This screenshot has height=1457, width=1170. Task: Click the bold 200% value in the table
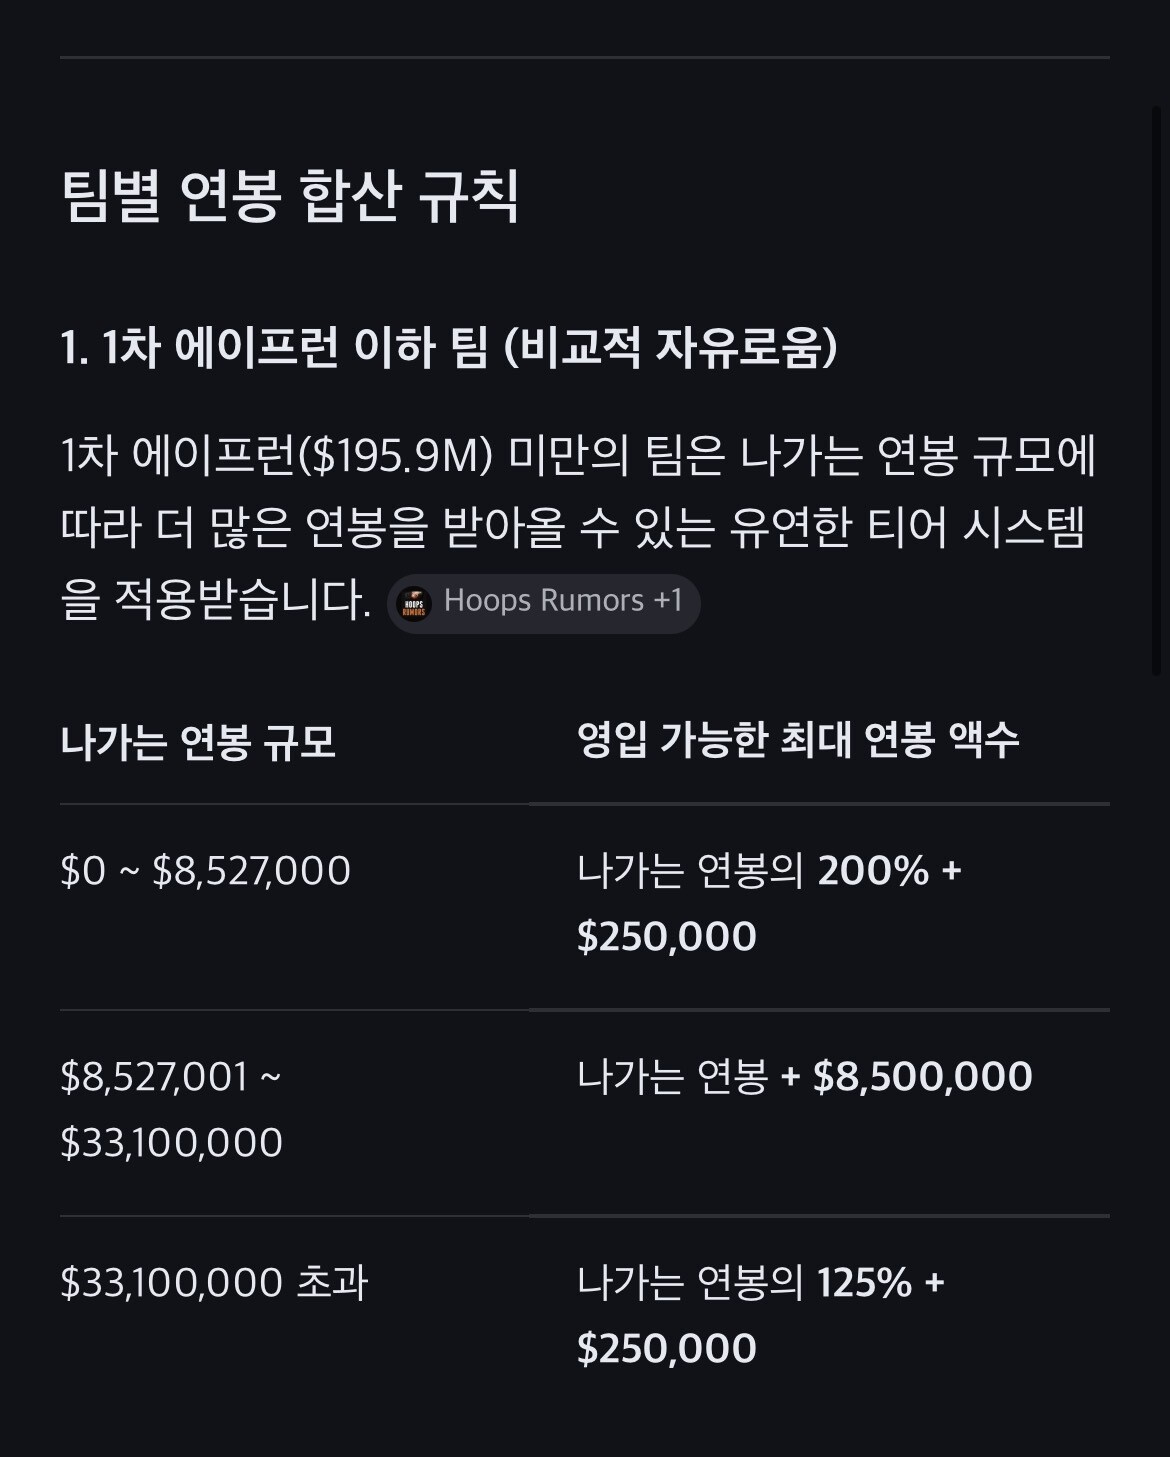tap(873, 871)
